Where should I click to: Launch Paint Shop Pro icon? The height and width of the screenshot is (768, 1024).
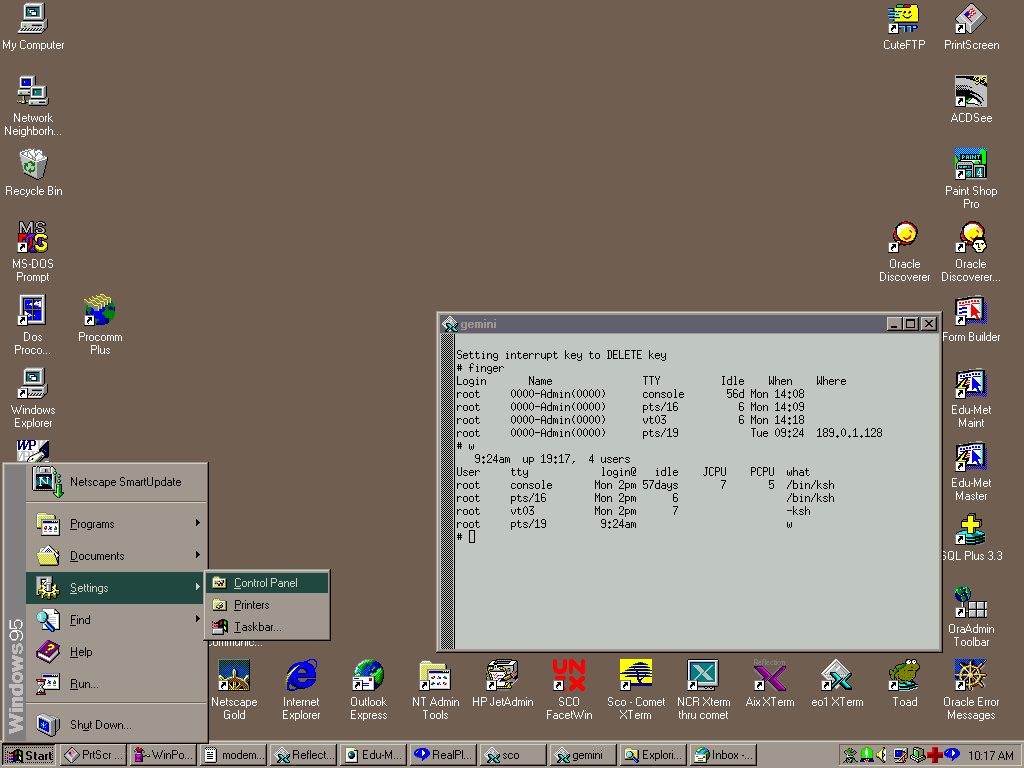click(971, 178)
